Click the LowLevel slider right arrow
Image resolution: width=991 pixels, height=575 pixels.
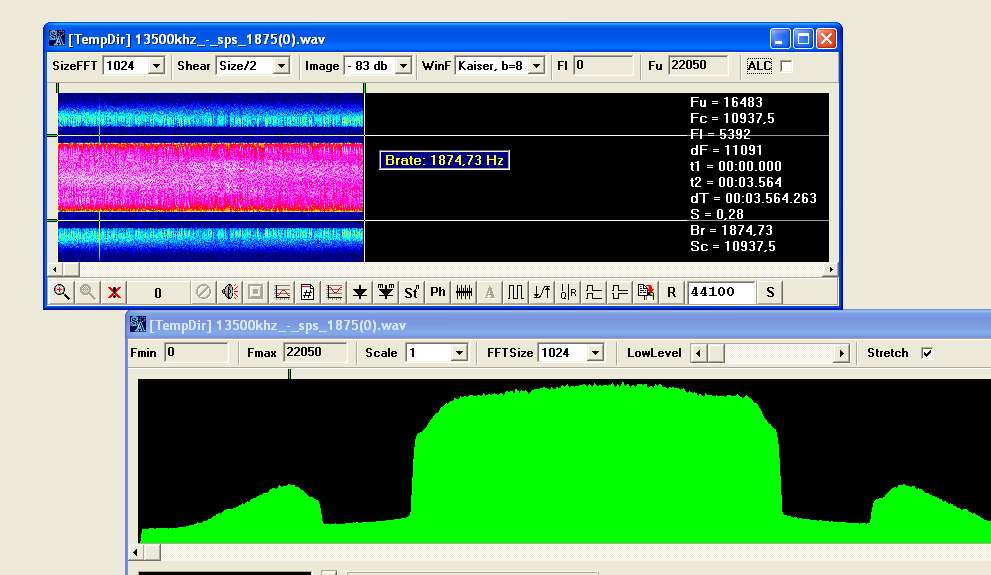tap(842, 353)
